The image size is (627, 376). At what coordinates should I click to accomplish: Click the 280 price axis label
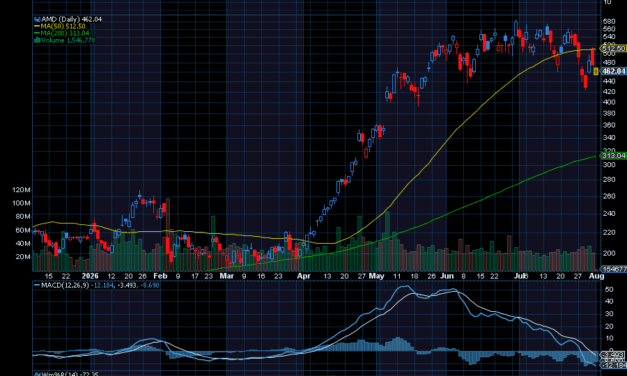609,180
